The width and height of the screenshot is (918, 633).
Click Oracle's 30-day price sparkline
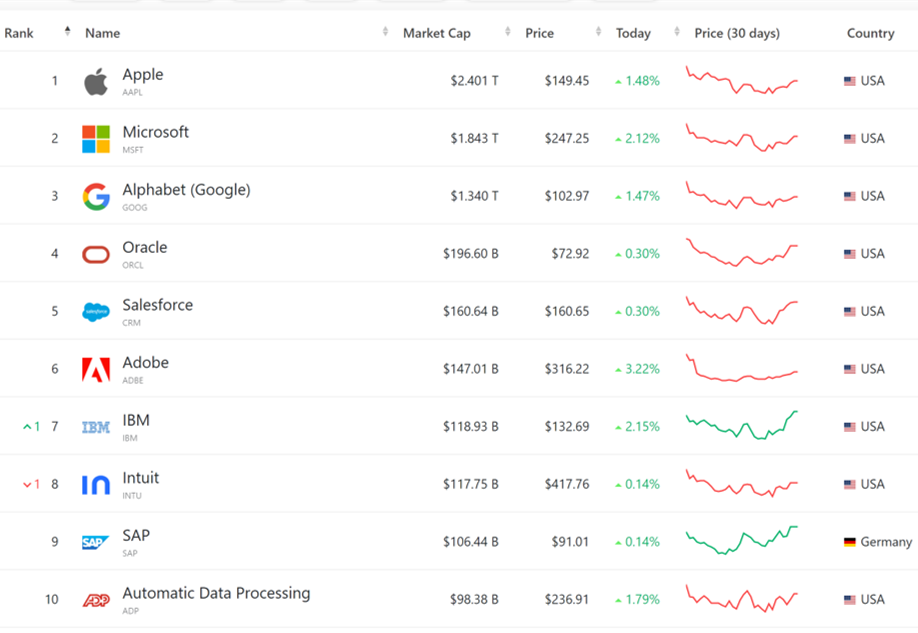742,252
